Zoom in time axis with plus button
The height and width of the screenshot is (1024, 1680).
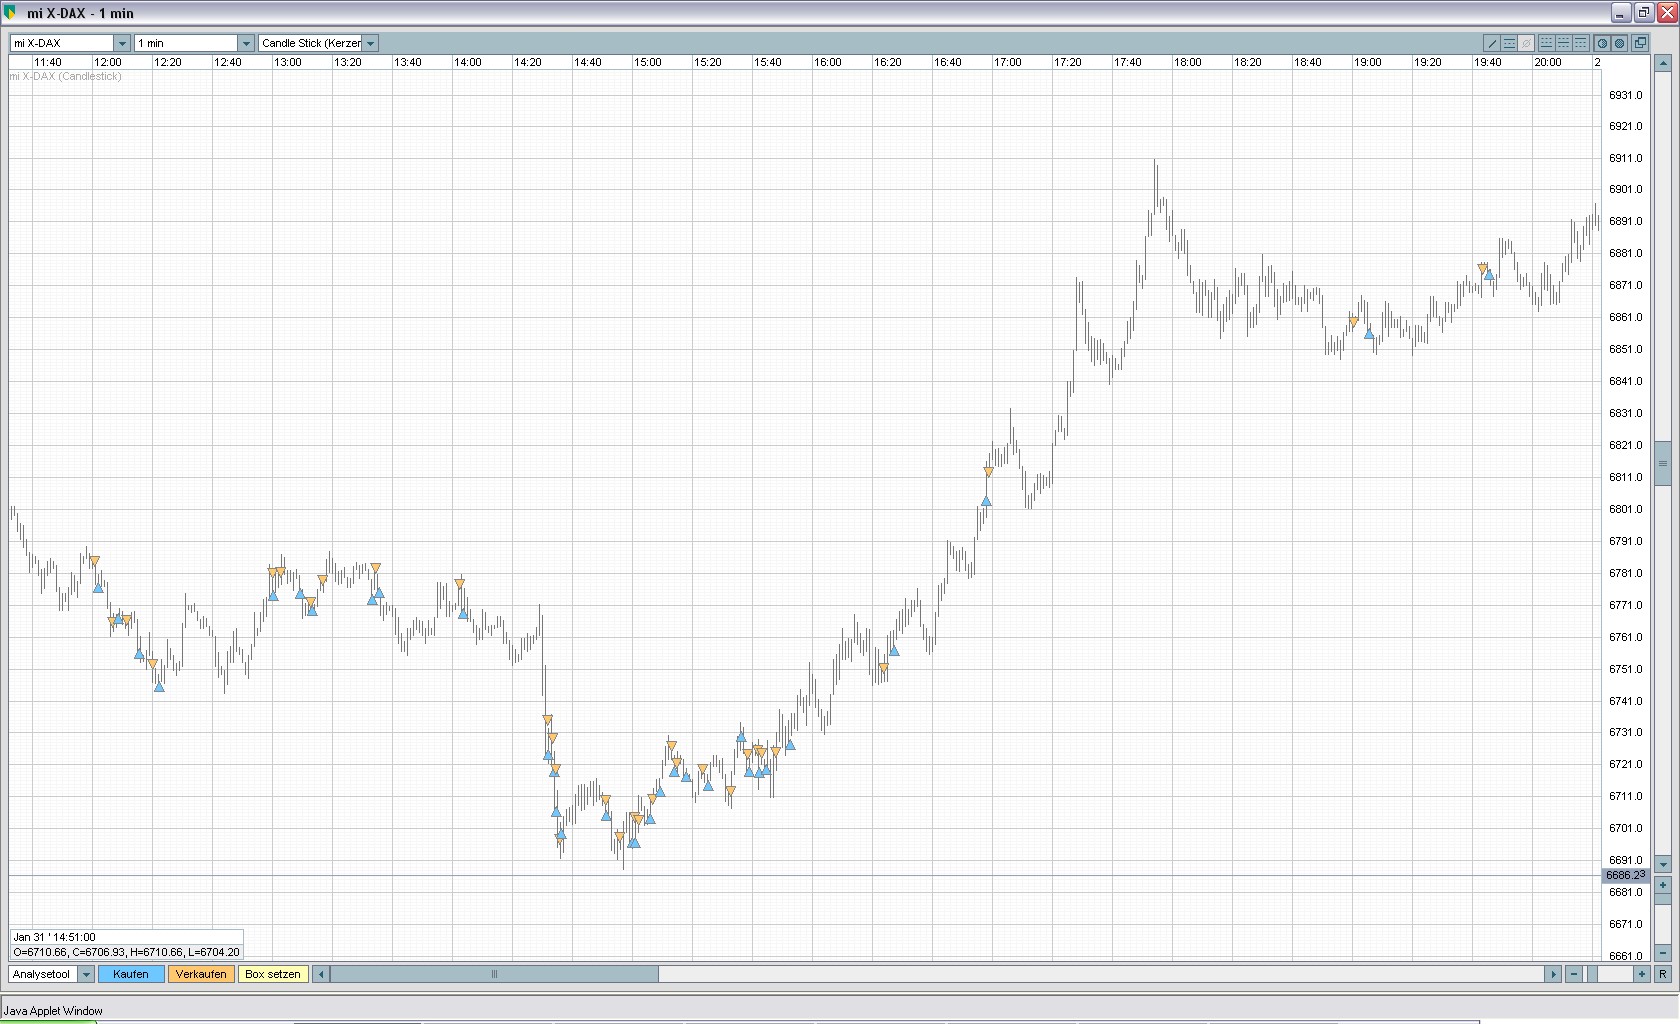coord(1641,974)
